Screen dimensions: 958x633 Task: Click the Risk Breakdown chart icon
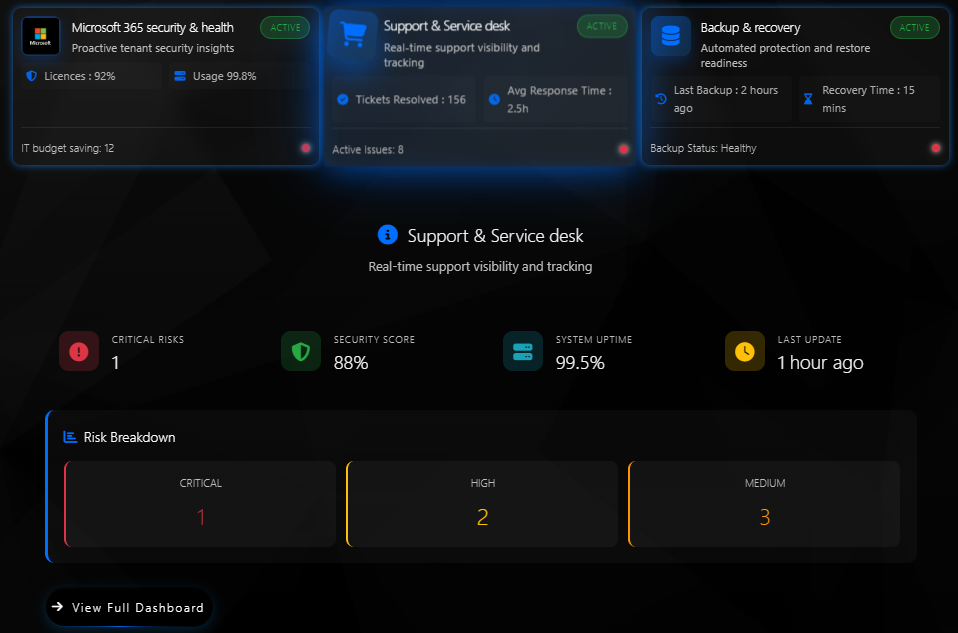coord(70,437)
